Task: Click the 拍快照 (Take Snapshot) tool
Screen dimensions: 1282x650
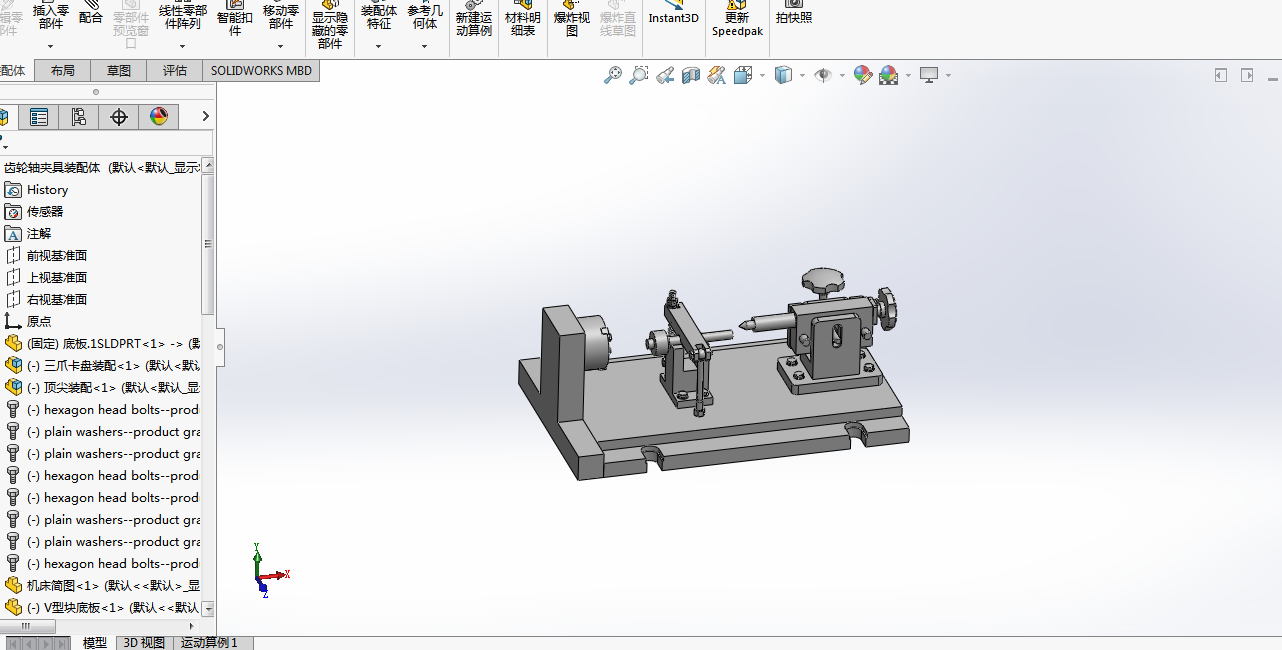Action: (x=794, y=13)
